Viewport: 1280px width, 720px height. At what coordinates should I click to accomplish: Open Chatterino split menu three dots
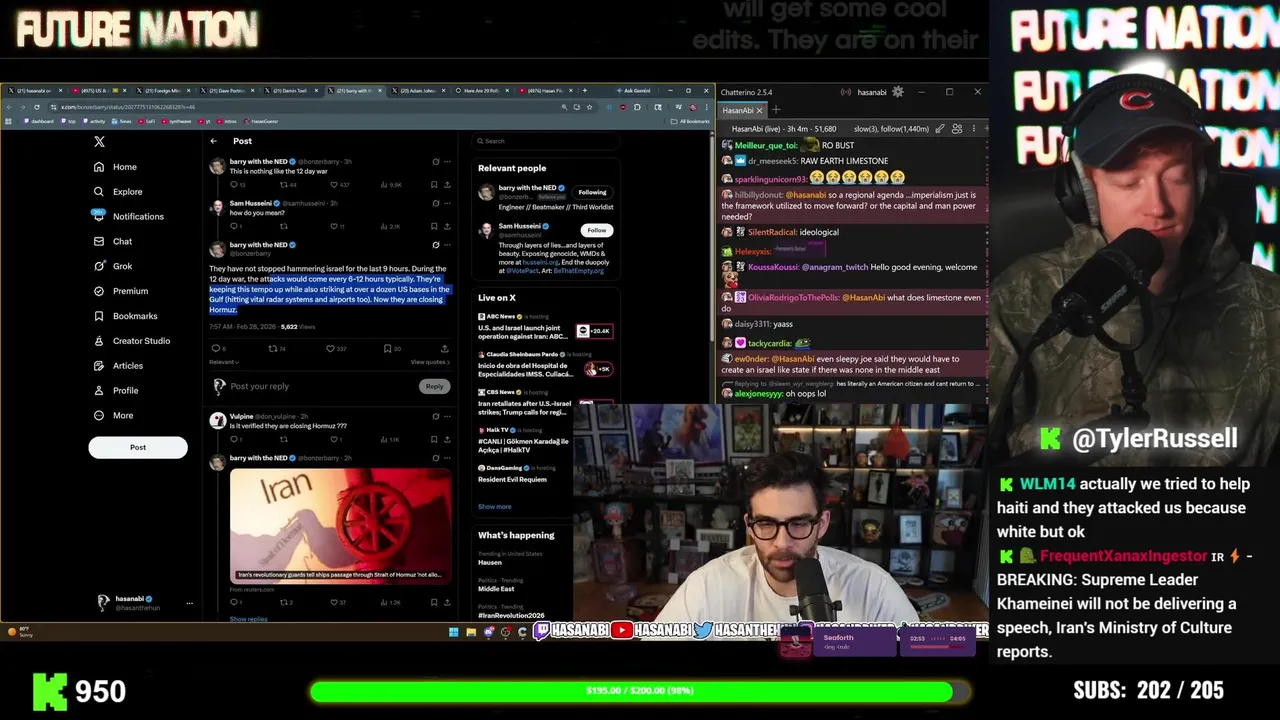pos(973,129)
